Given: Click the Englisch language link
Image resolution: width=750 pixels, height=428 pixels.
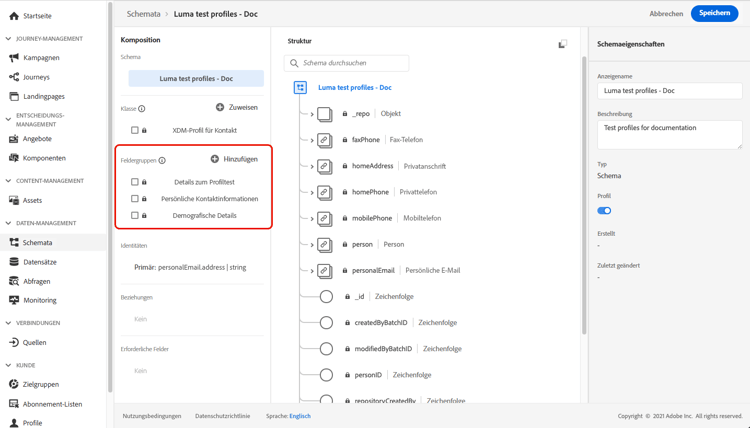Looking at the screenshot, I should 300,416.
